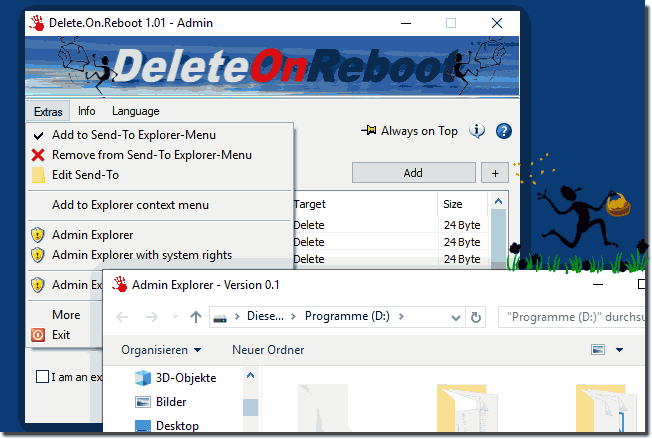652x439 pixels.
Task: Click 'Programme (D:)' breadcrumb
Action: (x=347, y=316)
